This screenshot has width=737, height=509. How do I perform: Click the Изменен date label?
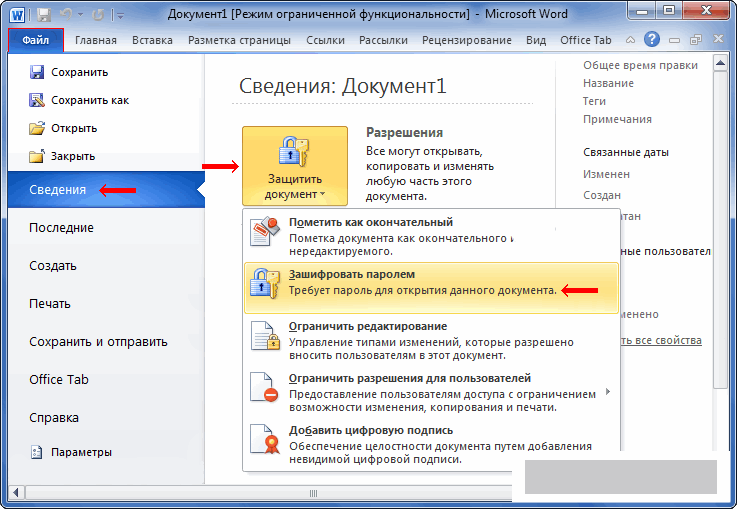point(606,174)
